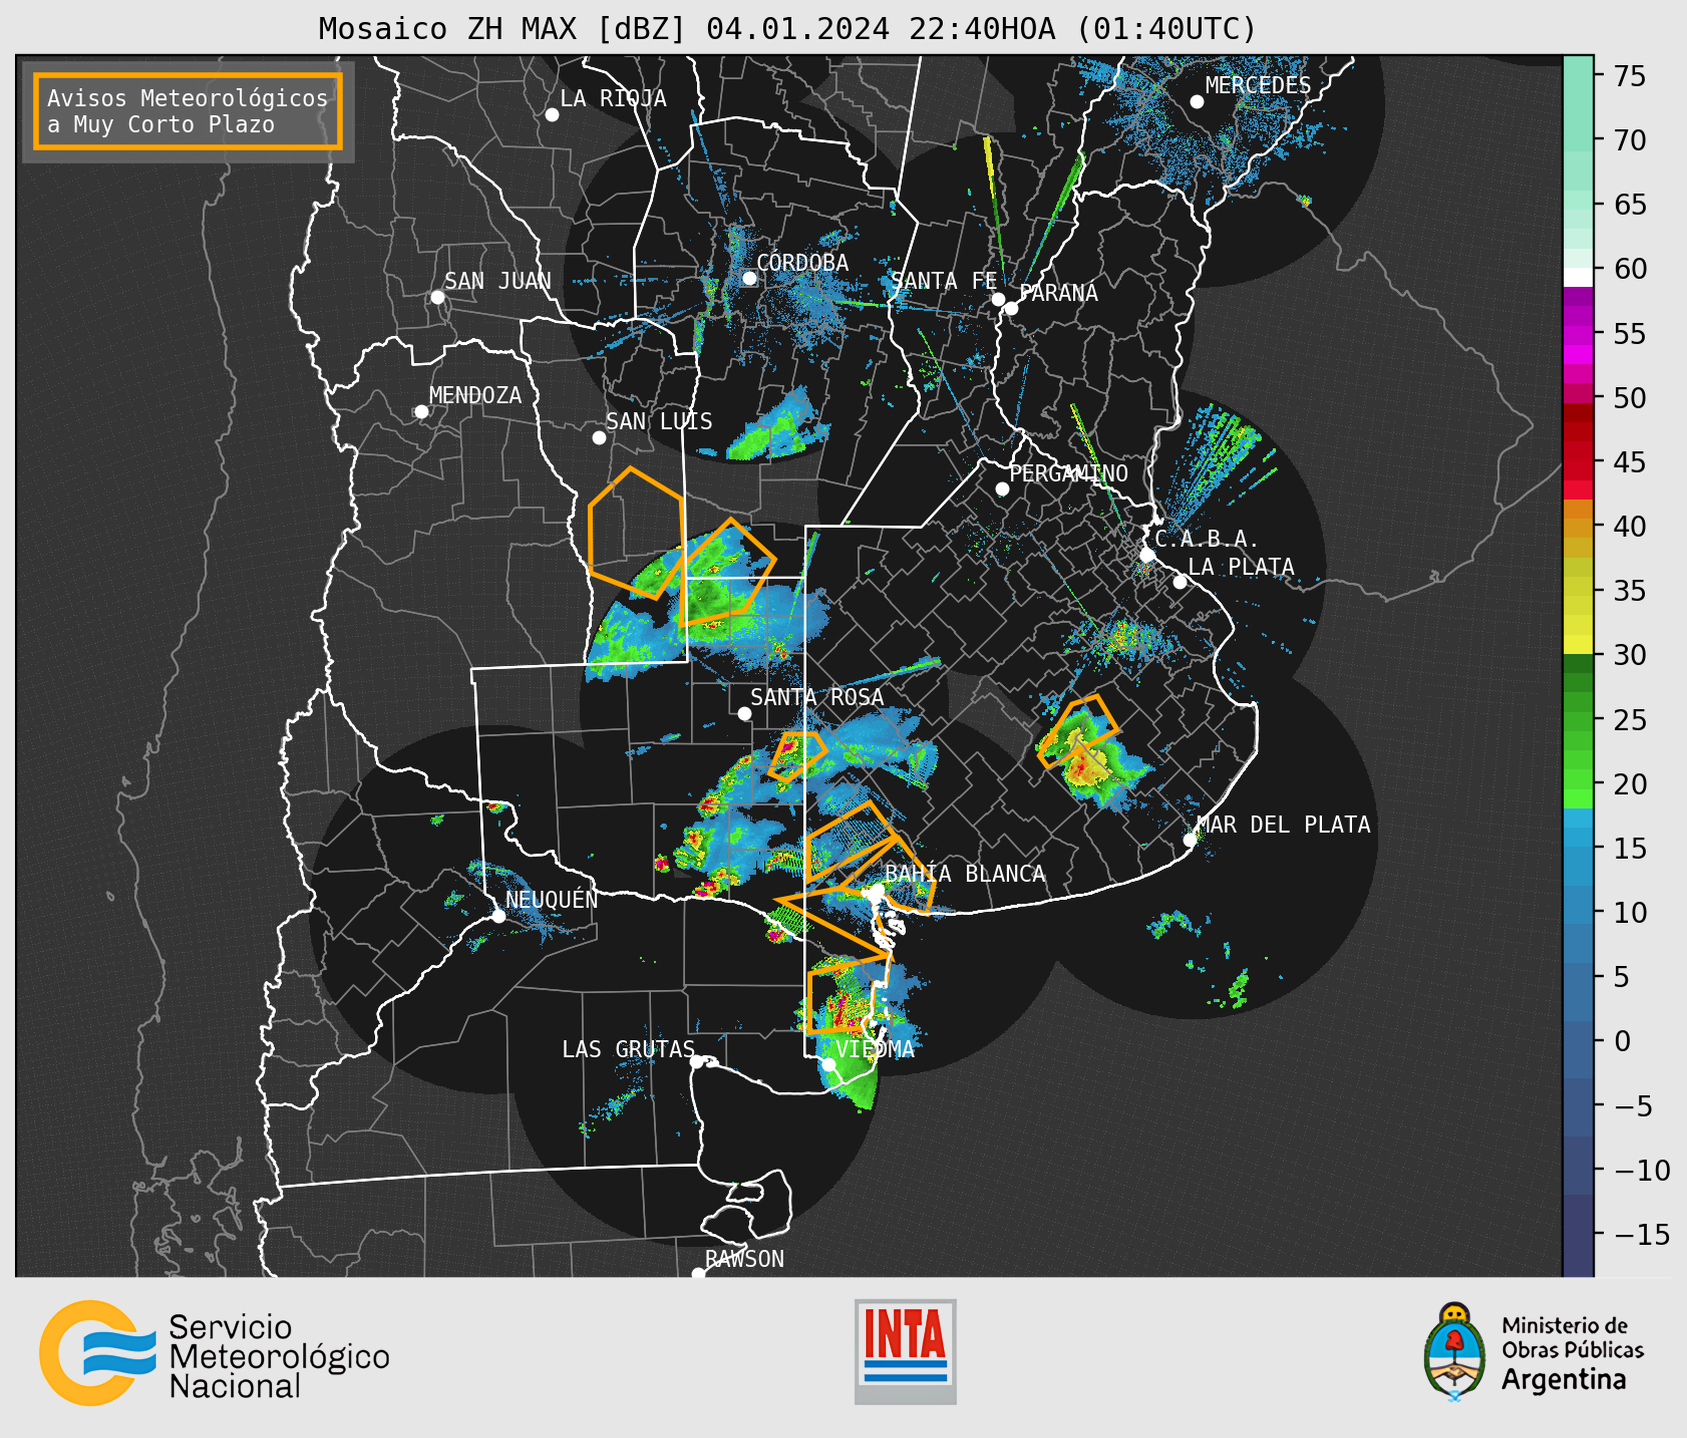
Task: Click the Servicio Meteorológico Nacional text
Action: click(279, 1357)
